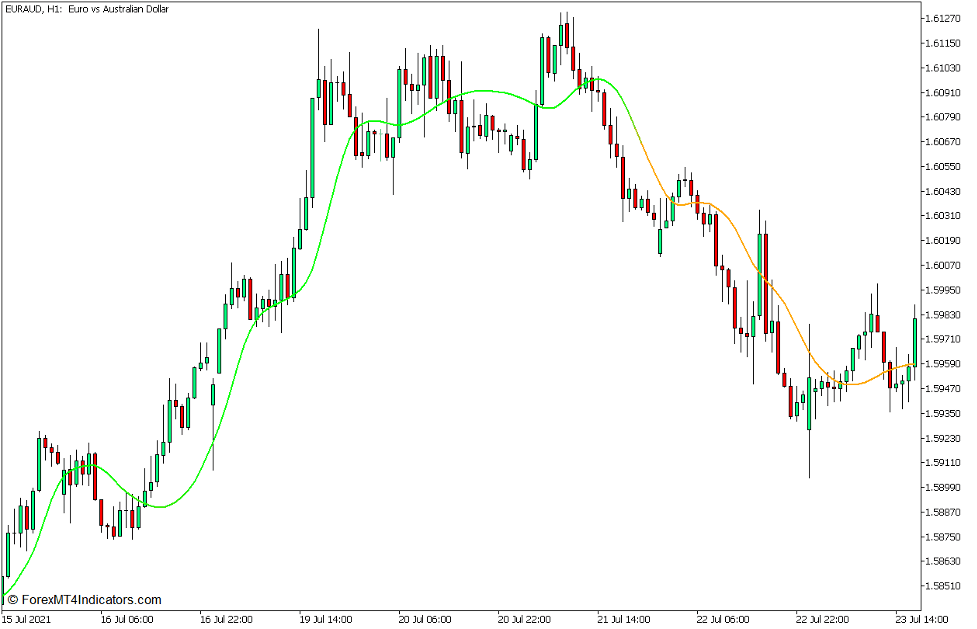Pick the 21 Jul 14:00 time label
977x629 pixels.
point(623,620)
